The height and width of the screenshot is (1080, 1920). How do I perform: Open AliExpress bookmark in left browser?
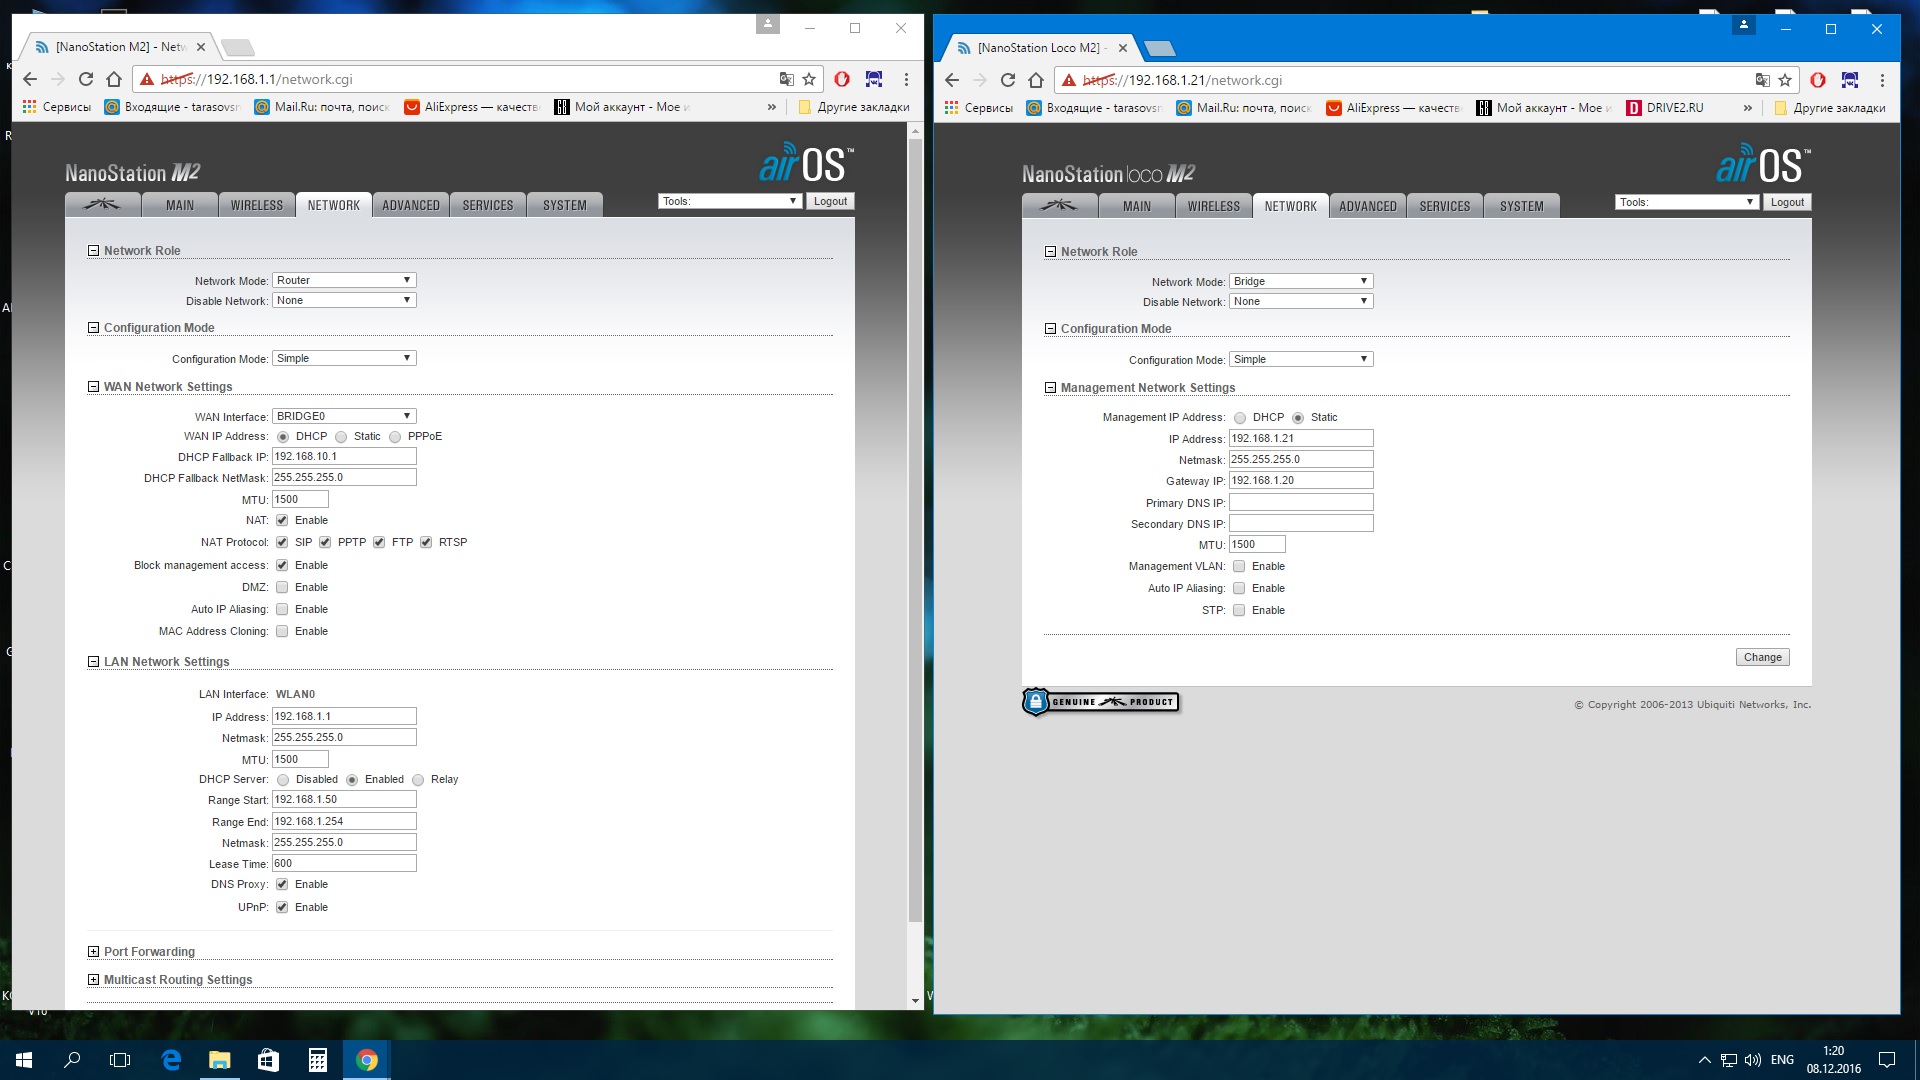pyautogui.click(x=472, y=107)
